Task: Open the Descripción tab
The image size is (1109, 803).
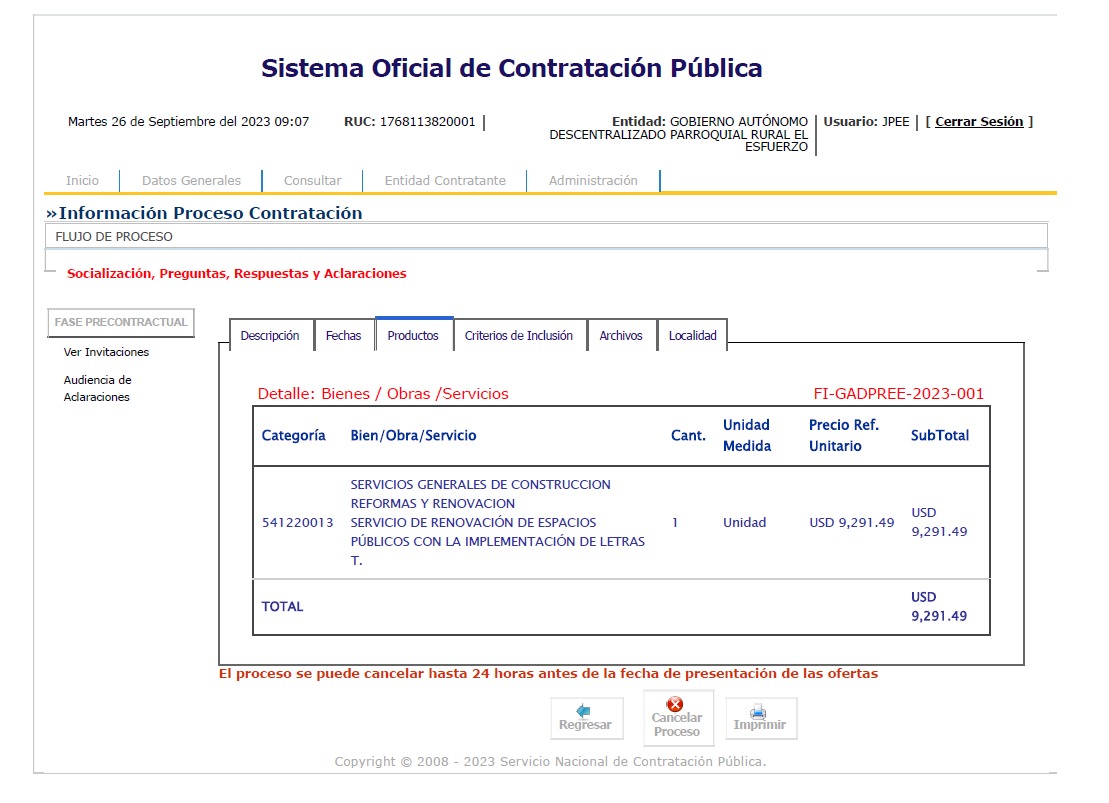Action: 270,336
